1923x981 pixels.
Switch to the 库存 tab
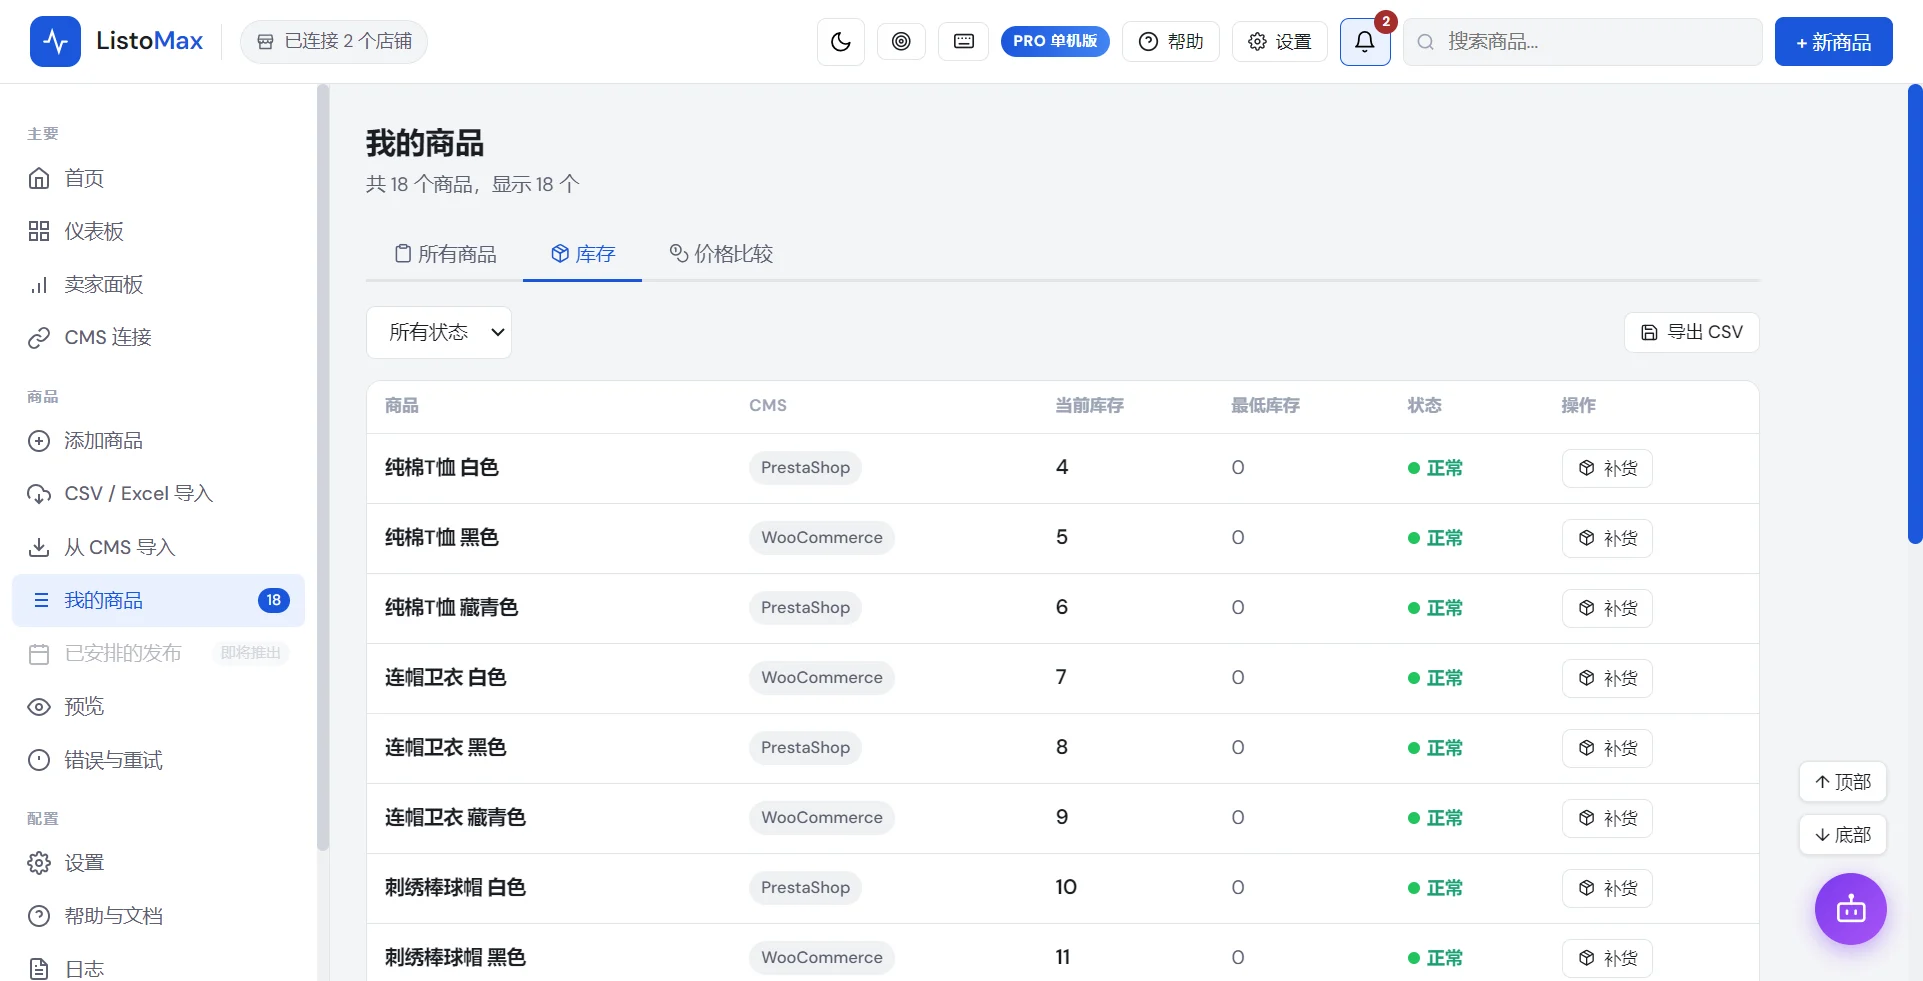pos(582,254)
